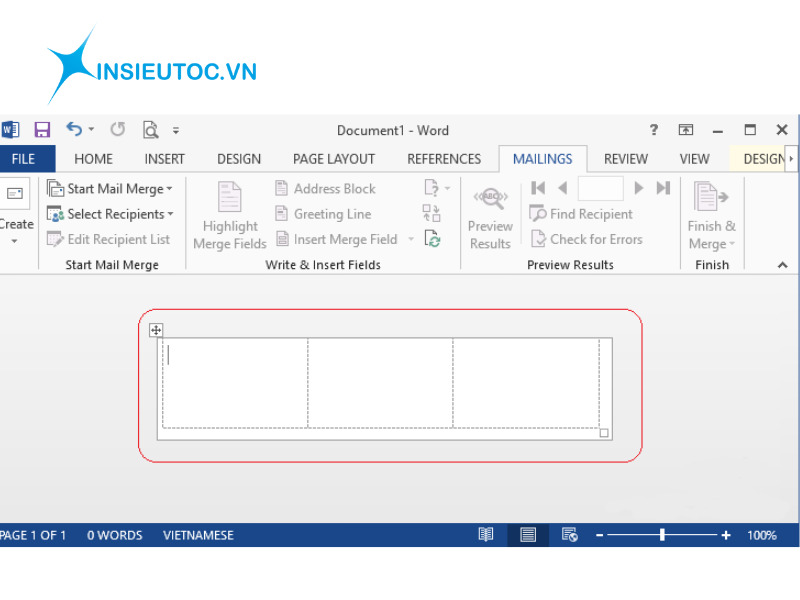800x600 pixels.
Task: Select the Print Layout view icon
Action: 527,535
